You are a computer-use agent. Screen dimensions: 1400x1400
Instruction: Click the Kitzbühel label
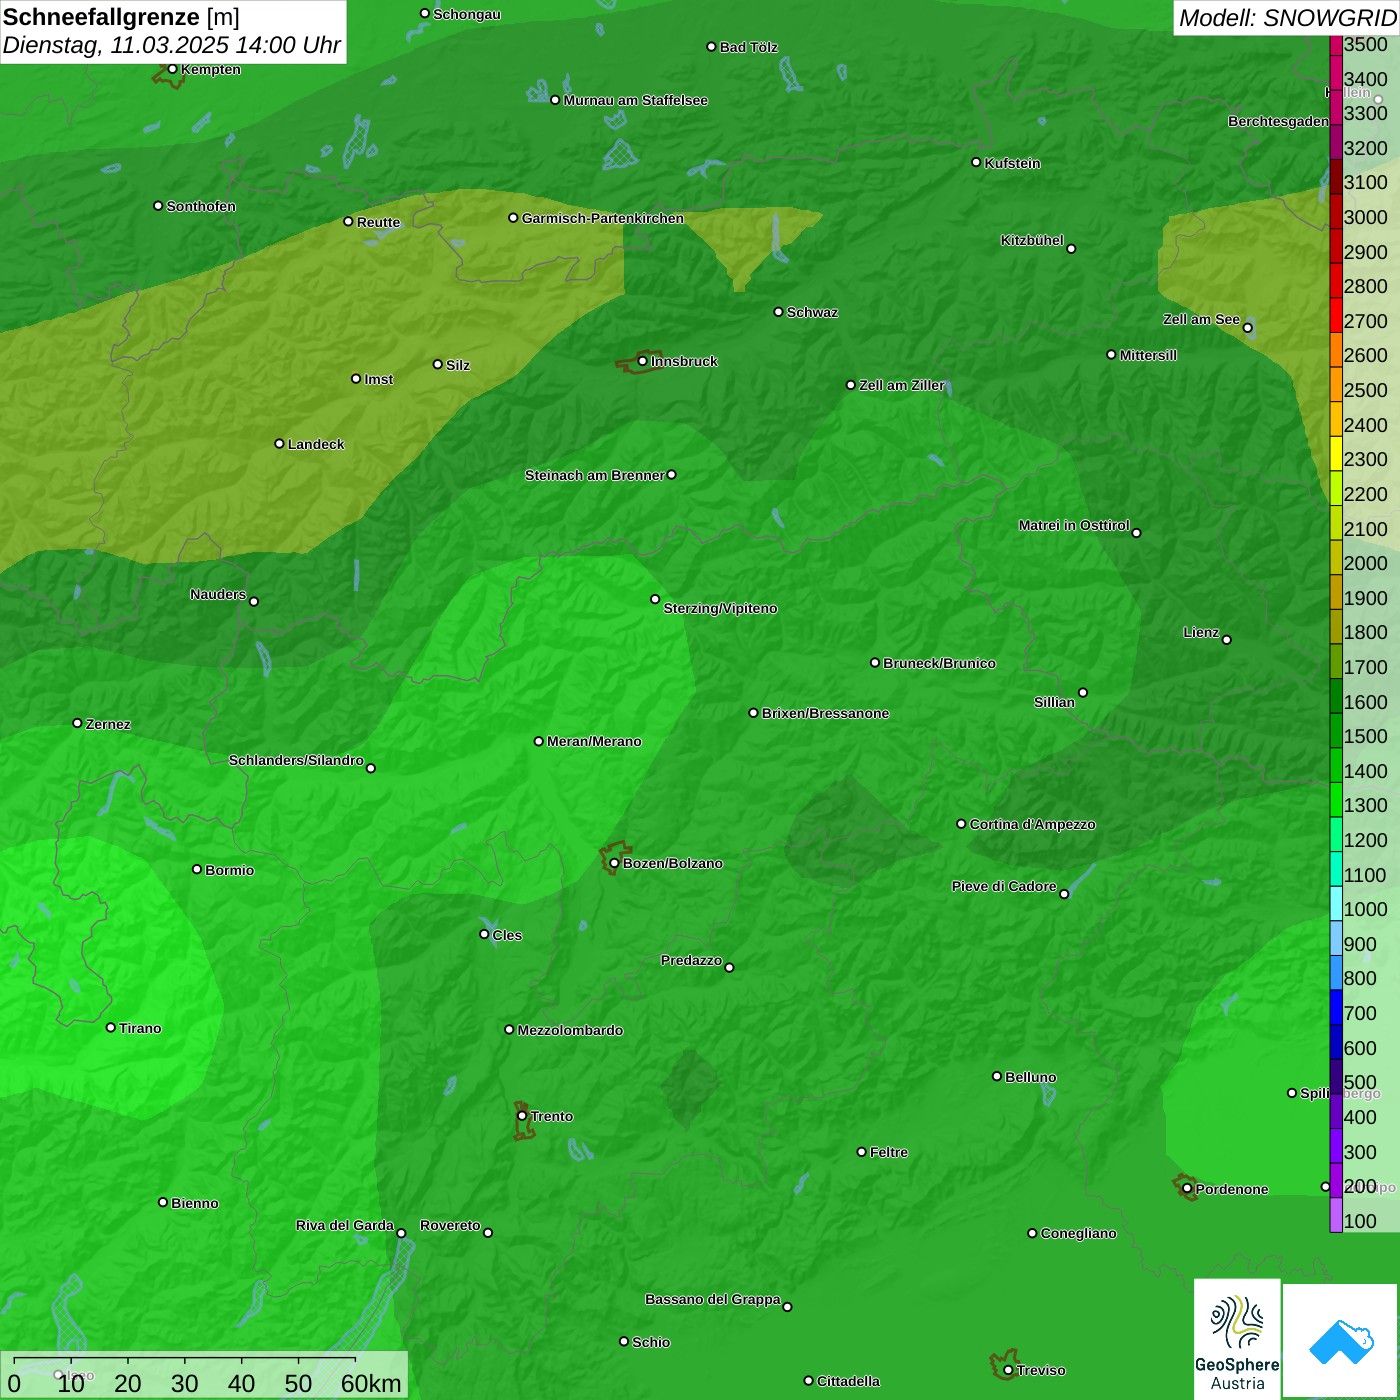1032,240
